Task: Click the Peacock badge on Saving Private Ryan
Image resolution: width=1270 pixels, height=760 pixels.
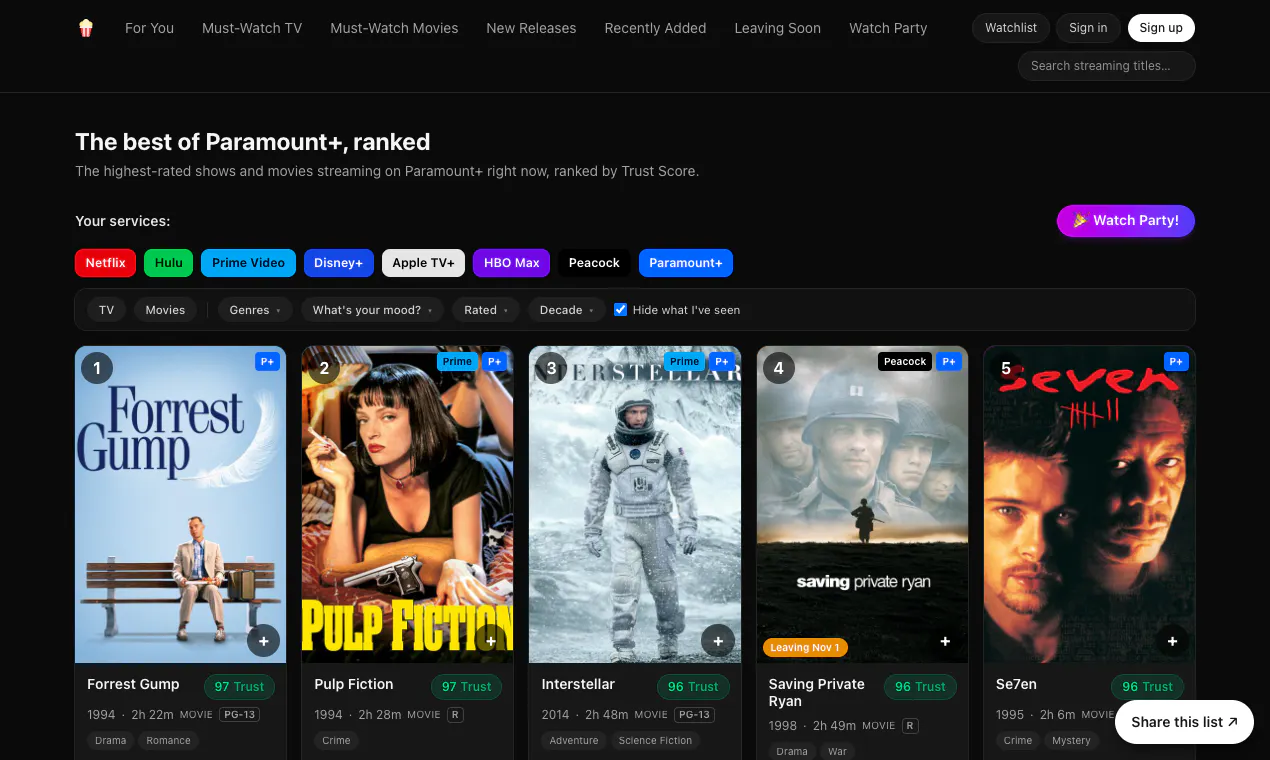Action: point(905,362)
